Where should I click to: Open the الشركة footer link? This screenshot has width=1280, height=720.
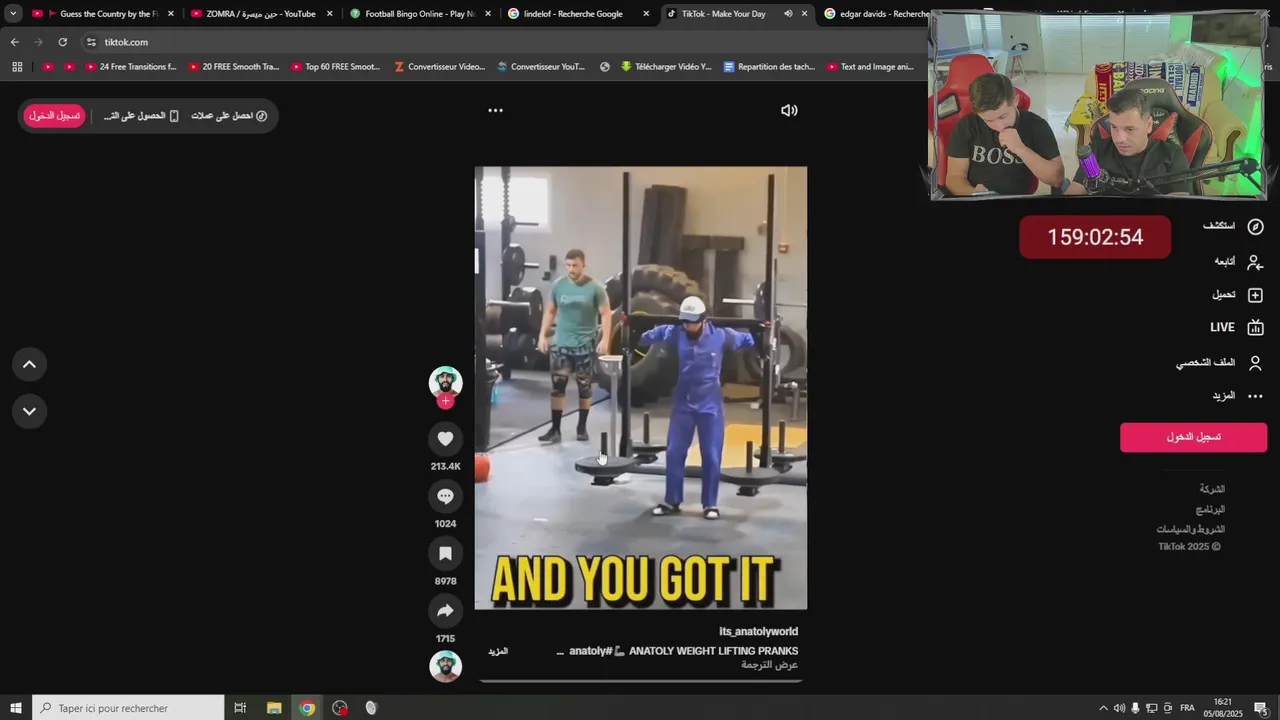click(1212, 489)
